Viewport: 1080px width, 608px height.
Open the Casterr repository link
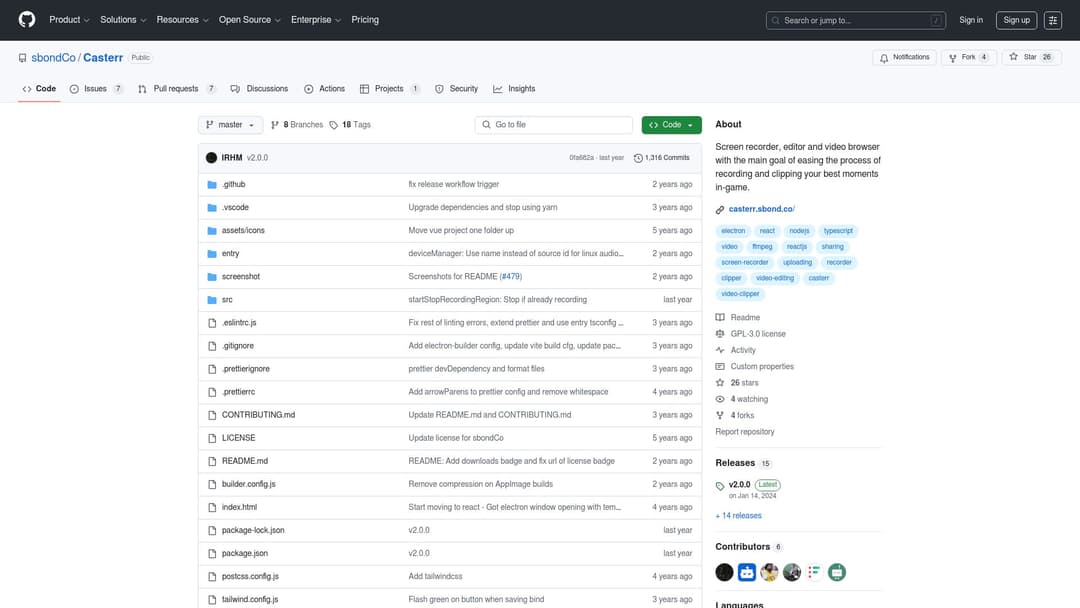(103, 58)
